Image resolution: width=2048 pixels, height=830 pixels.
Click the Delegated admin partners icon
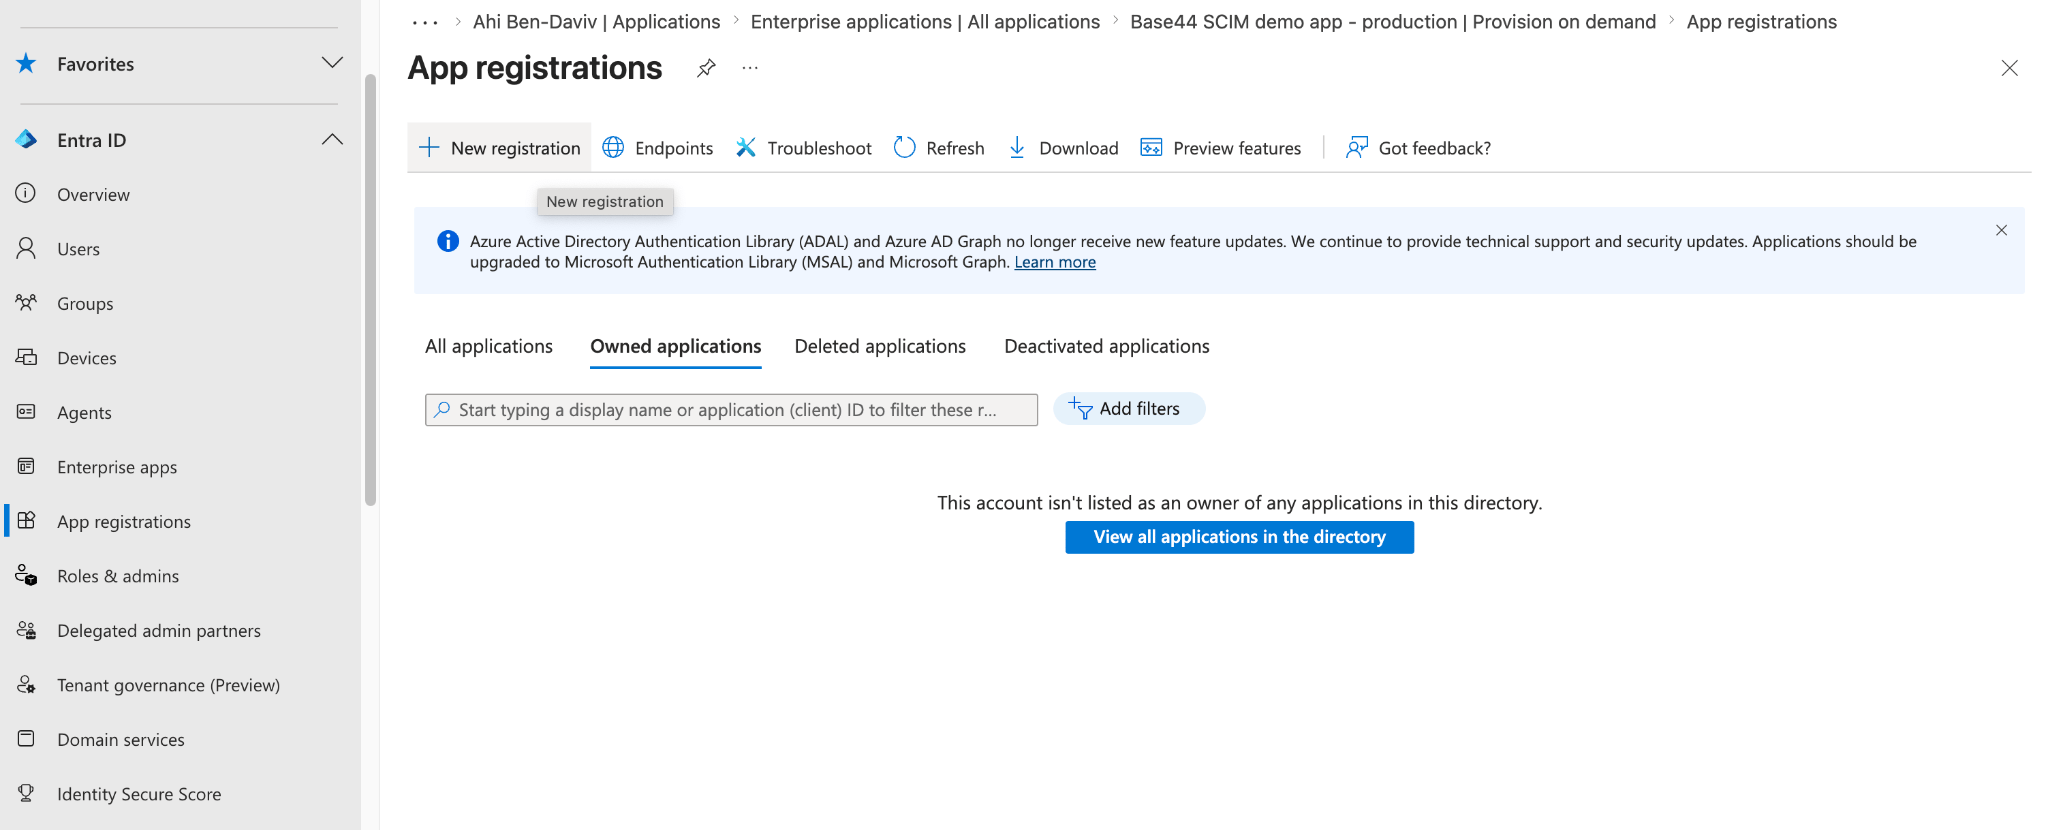click(26, 630)
